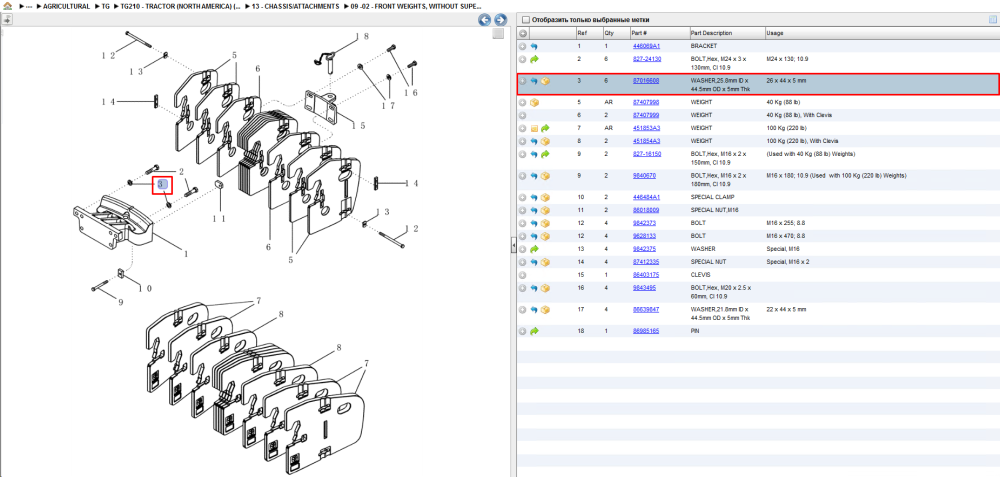Sort by the Qty column header
This screenshot has width=1000, height=477.
click(615, 33)
